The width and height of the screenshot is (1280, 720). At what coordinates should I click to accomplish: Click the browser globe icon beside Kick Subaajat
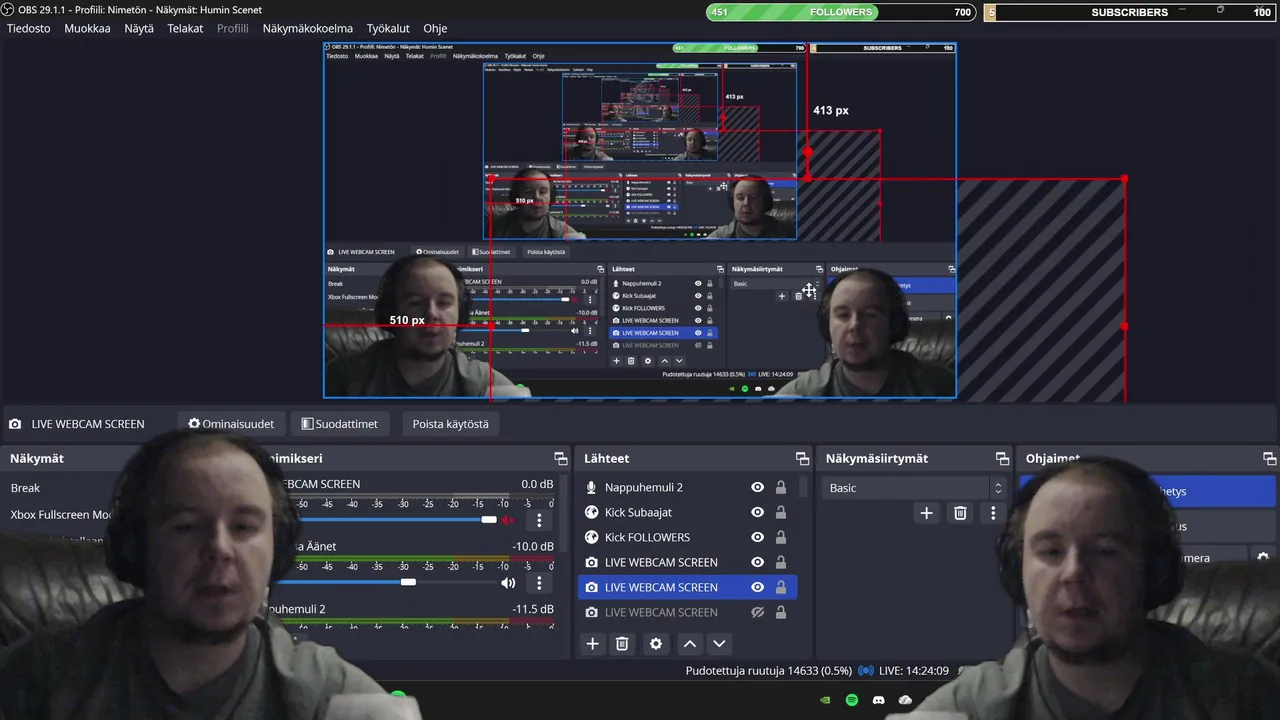point(591,512)
